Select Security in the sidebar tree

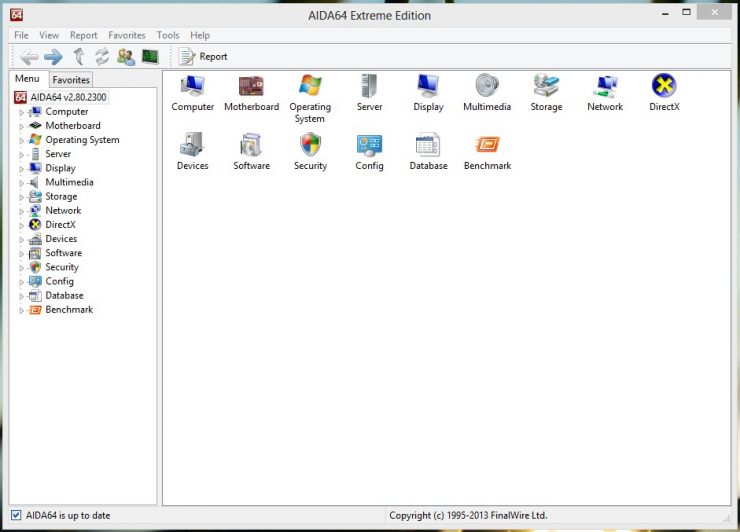pos(62,267)
